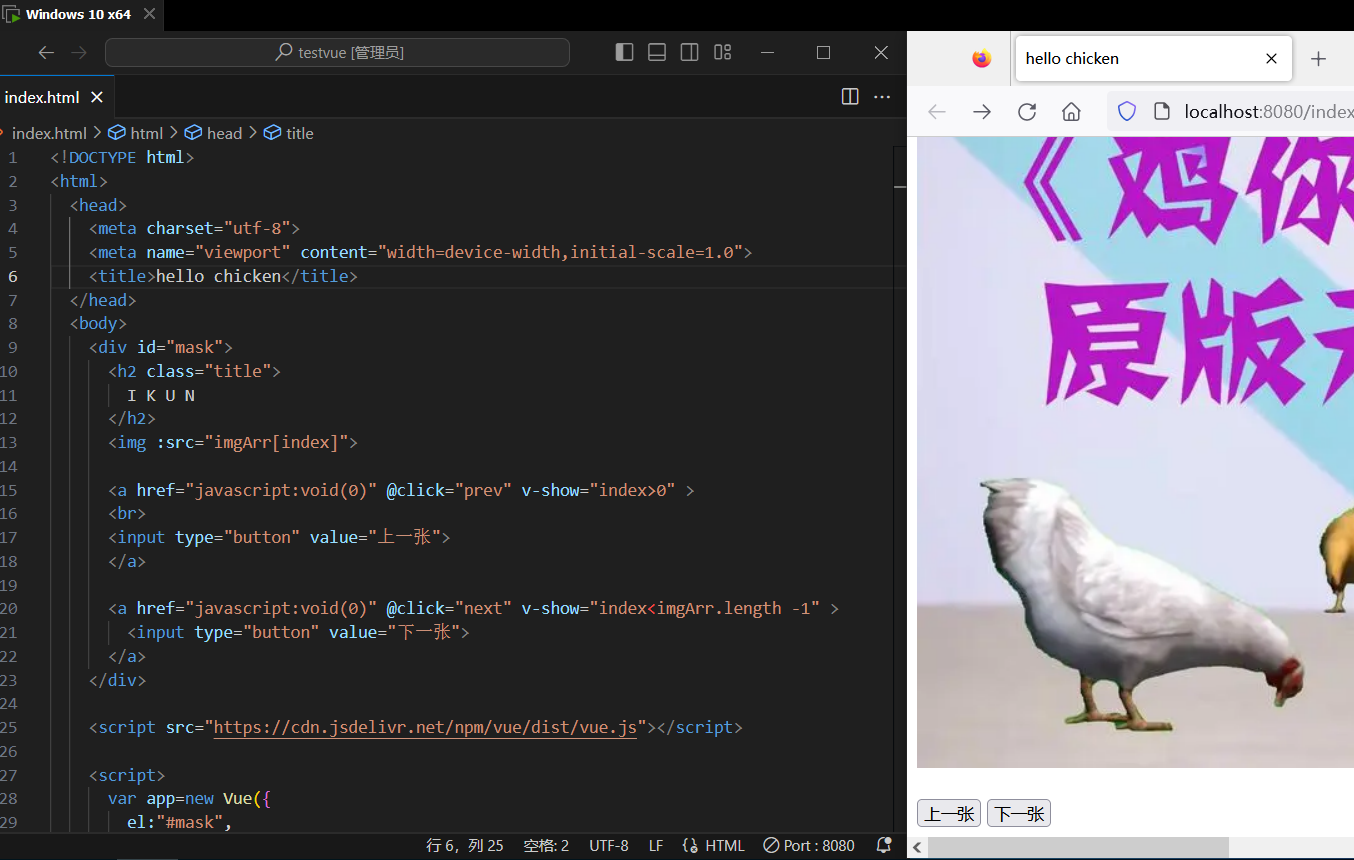
Task: Click the I K U N text in code
Action: [x=161, y=395]
